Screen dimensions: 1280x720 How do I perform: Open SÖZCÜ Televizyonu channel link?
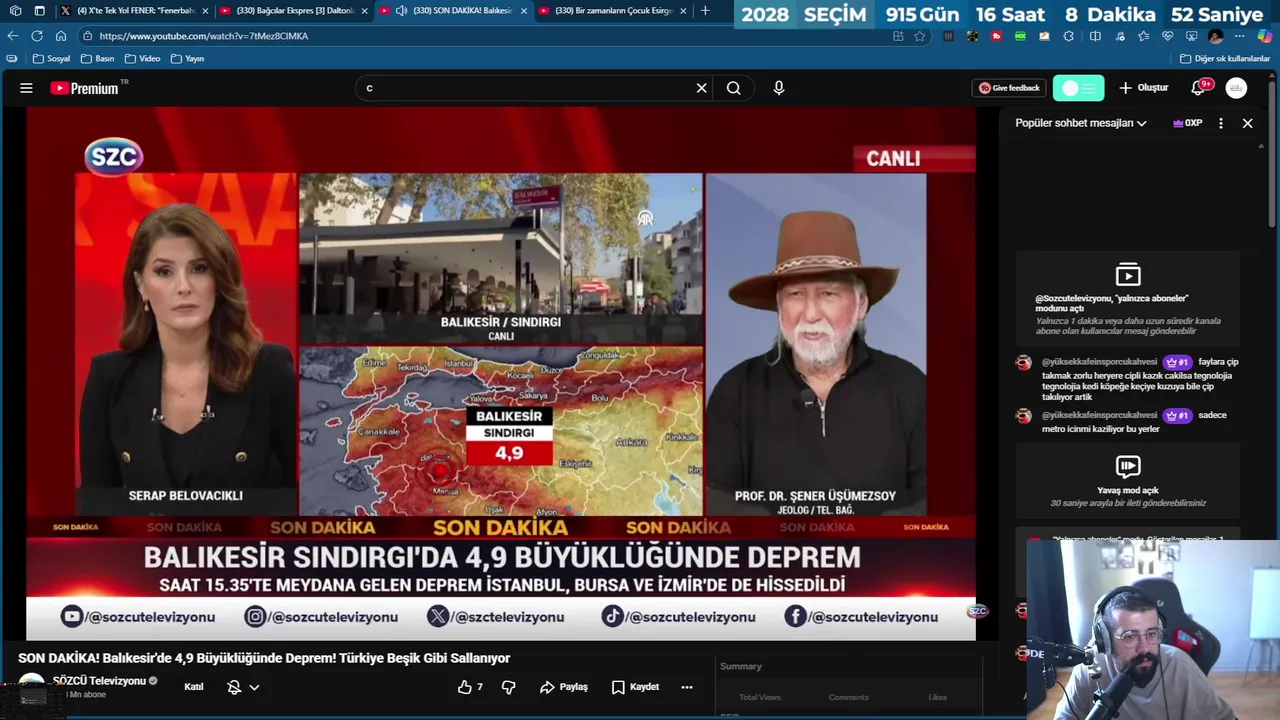click(99, 681)
